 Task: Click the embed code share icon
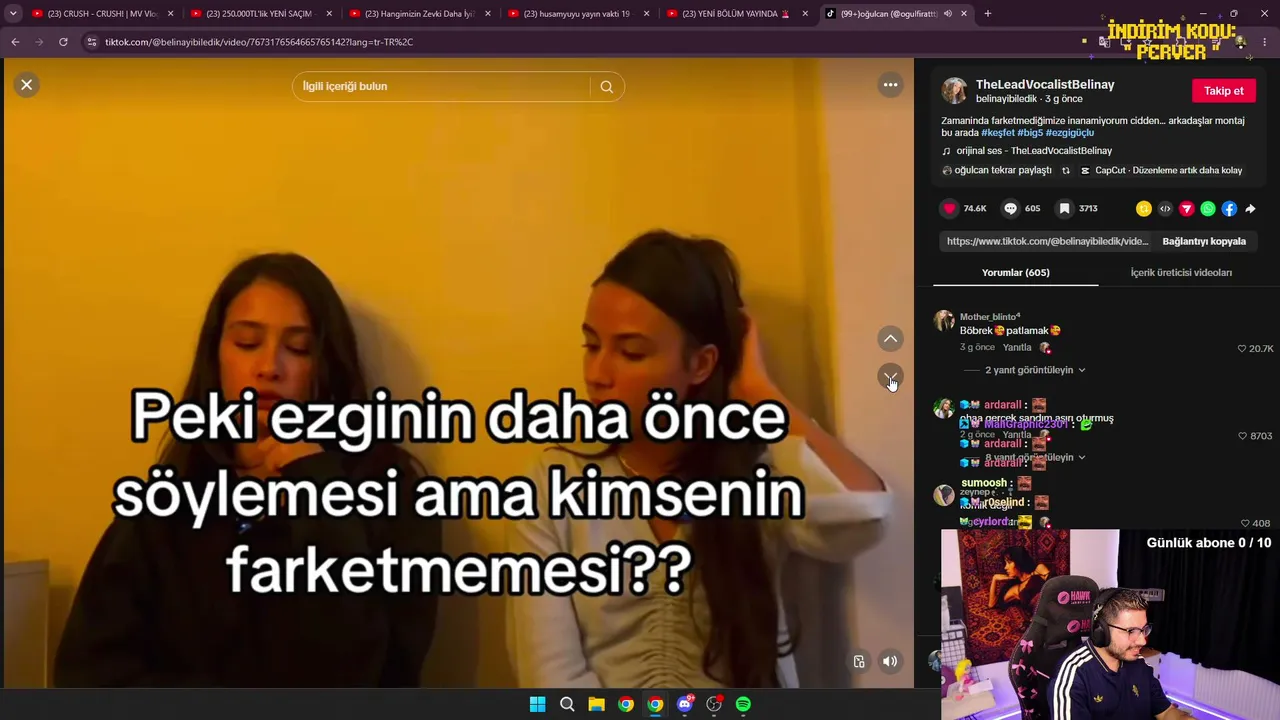[x=1165, y=209]
